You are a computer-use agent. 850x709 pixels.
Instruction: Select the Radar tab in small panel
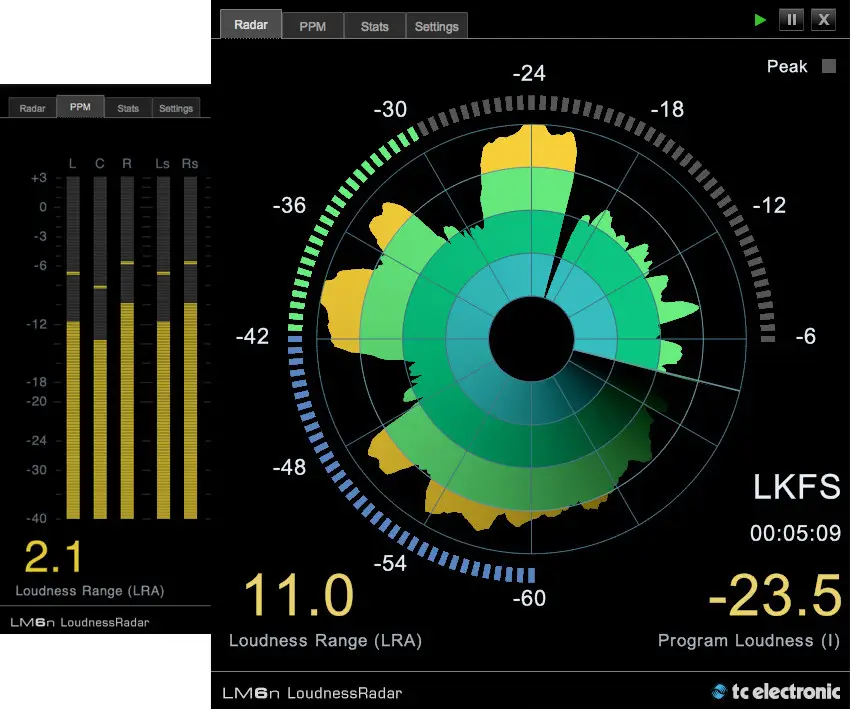(x=33, y=108)
